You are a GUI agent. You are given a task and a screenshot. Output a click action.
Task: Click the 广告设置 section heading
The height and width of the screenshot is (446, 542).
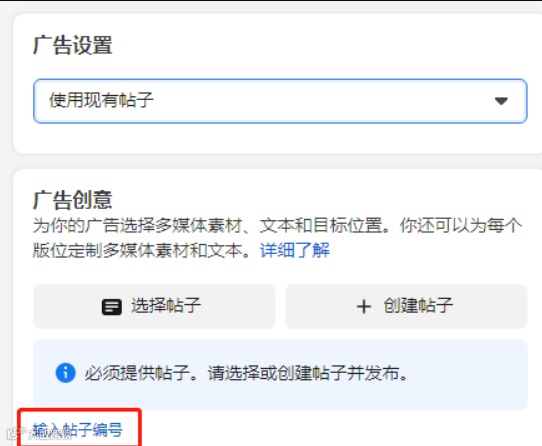point(73,45)
